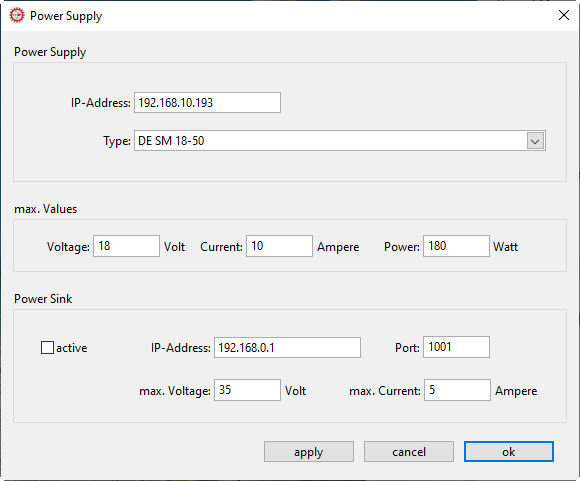
Task: Click the Port field showing 1001
Action: click(x=456, y=347)
